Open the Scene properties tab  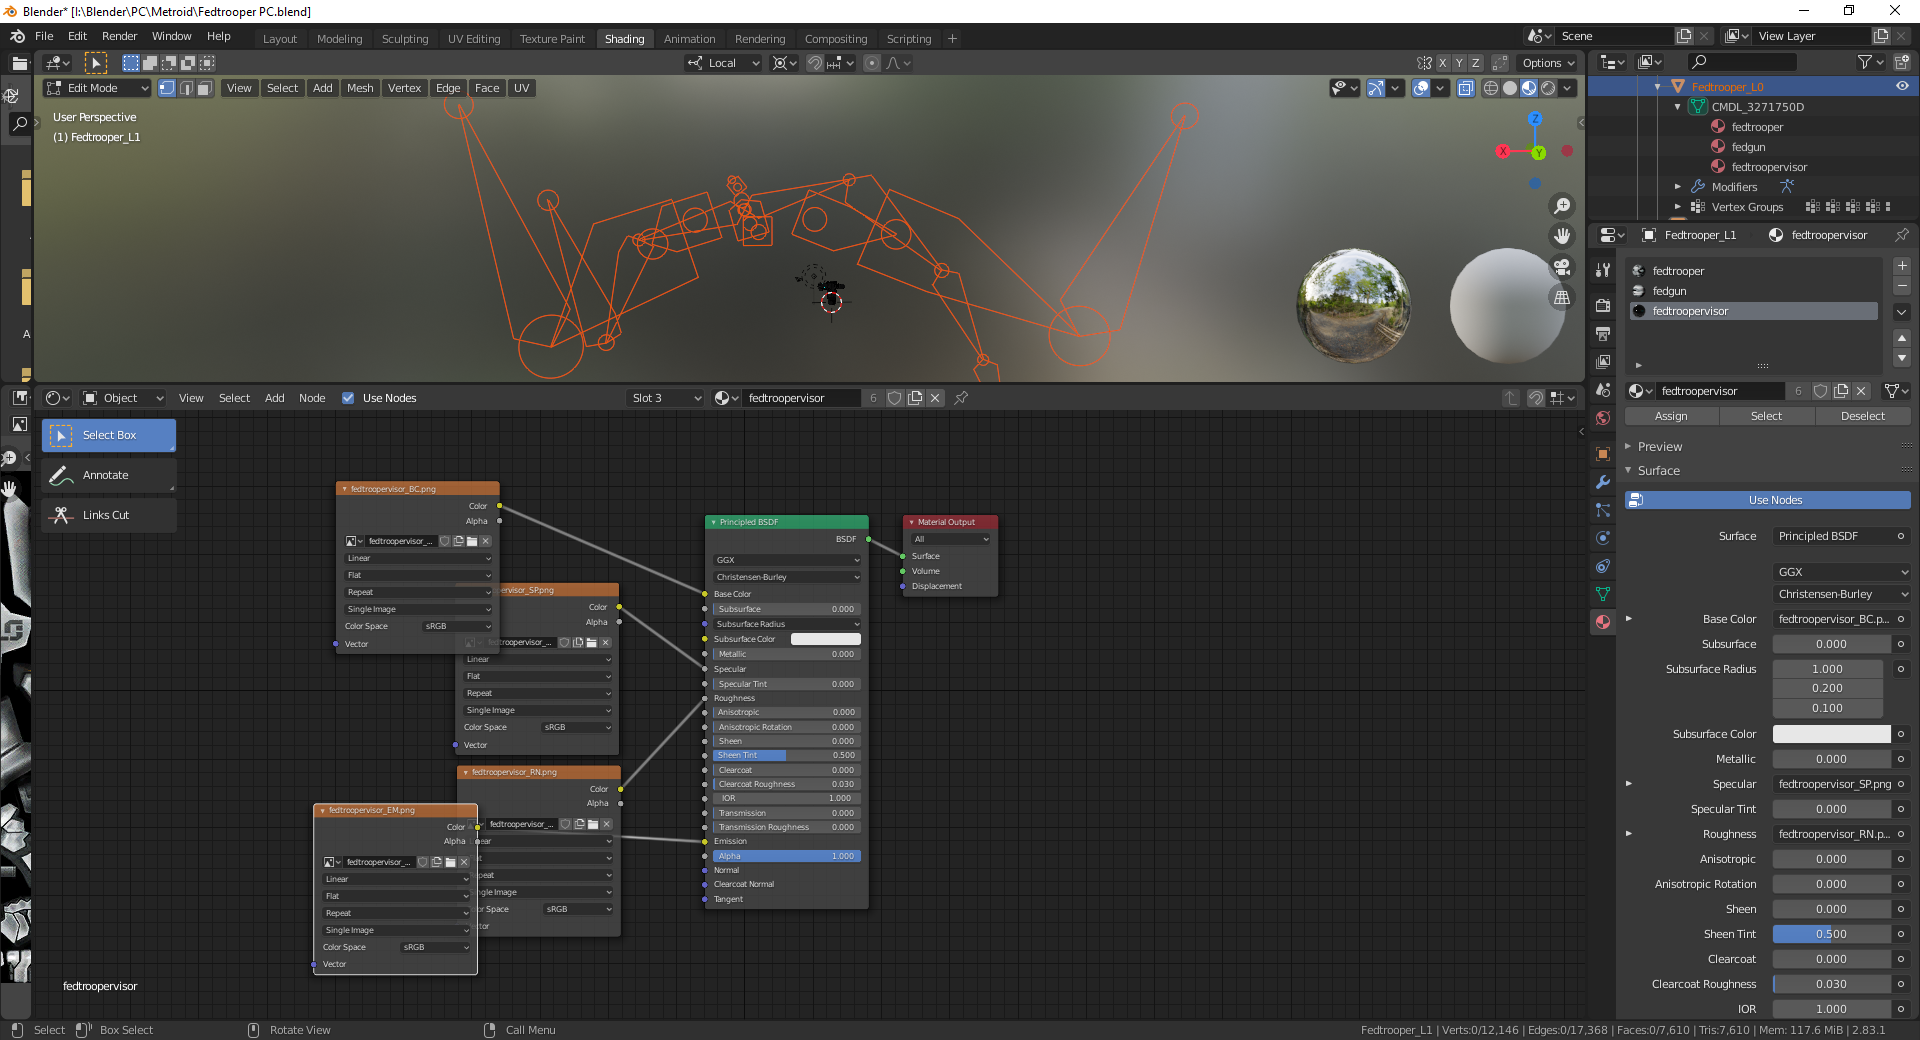click(1603, 390)
